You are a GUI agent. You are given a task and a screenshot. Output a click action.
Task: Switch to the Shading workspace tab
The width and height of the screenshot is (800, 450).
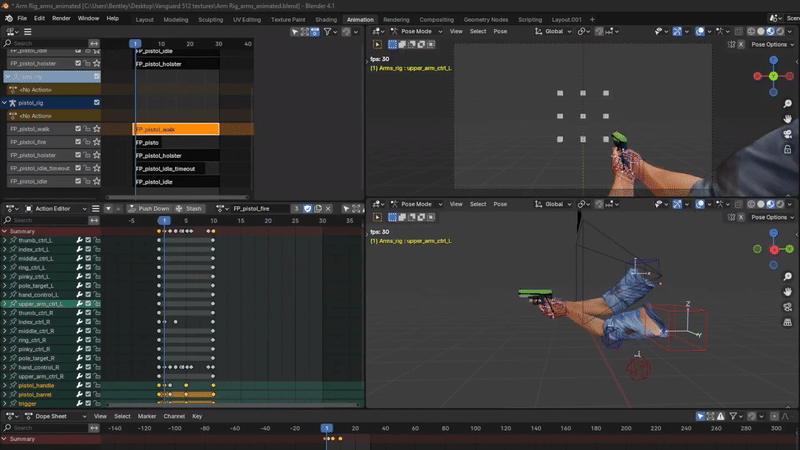click(326, 19)
